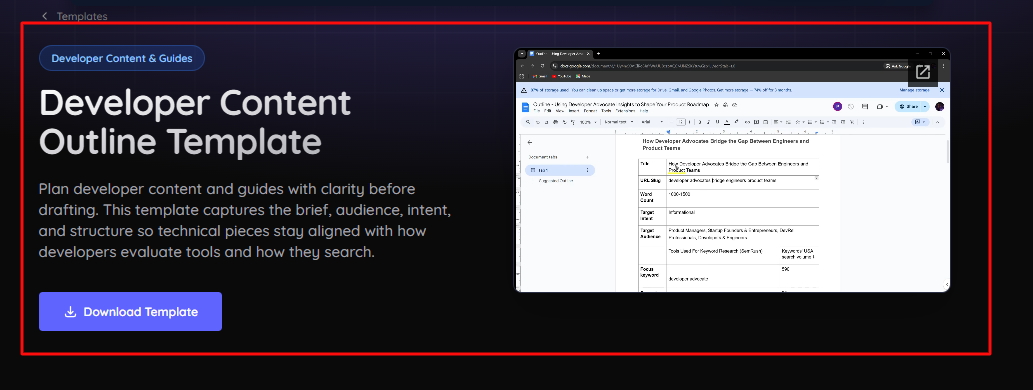Open the preview image in new window icon

pyautogui.click(x=922, y=72)
